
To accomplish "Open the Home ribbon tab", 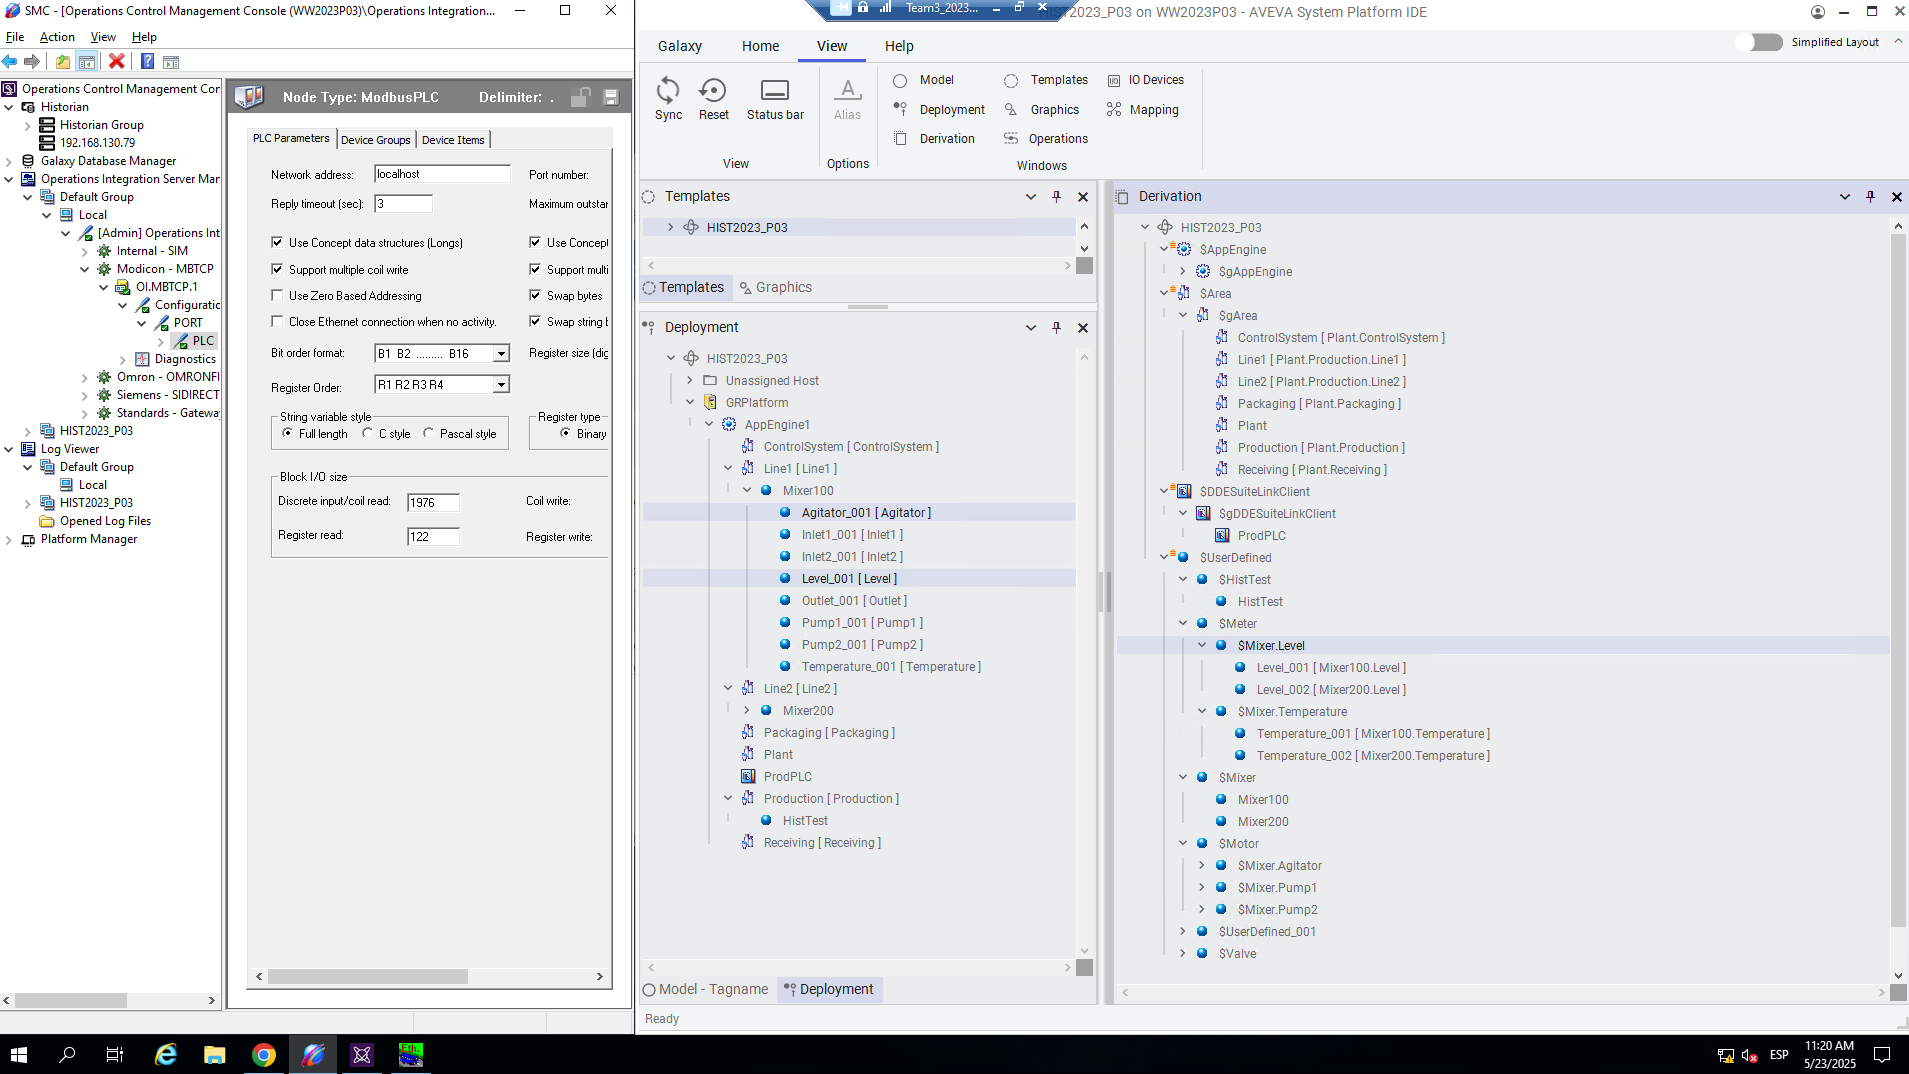I will tap(760, 46).
